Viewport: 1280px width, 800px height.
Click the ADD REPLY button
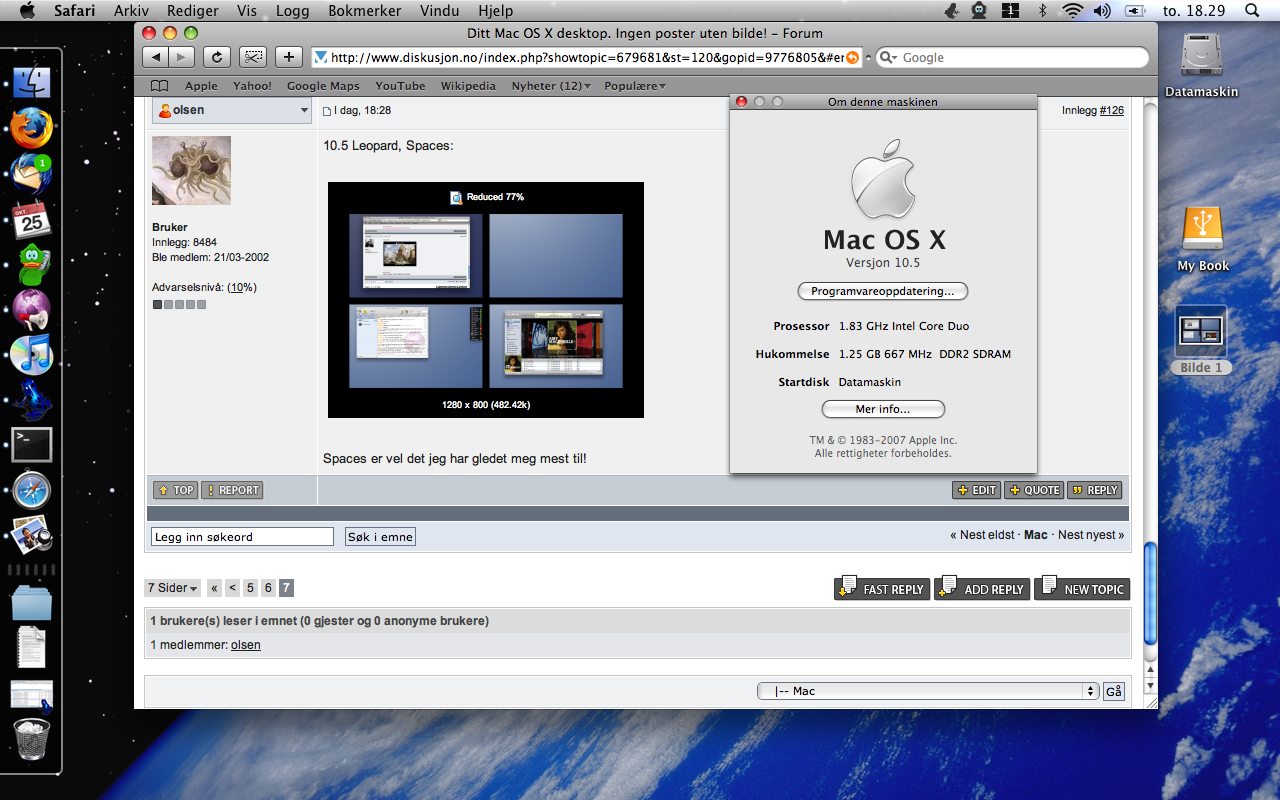point(981,588)
